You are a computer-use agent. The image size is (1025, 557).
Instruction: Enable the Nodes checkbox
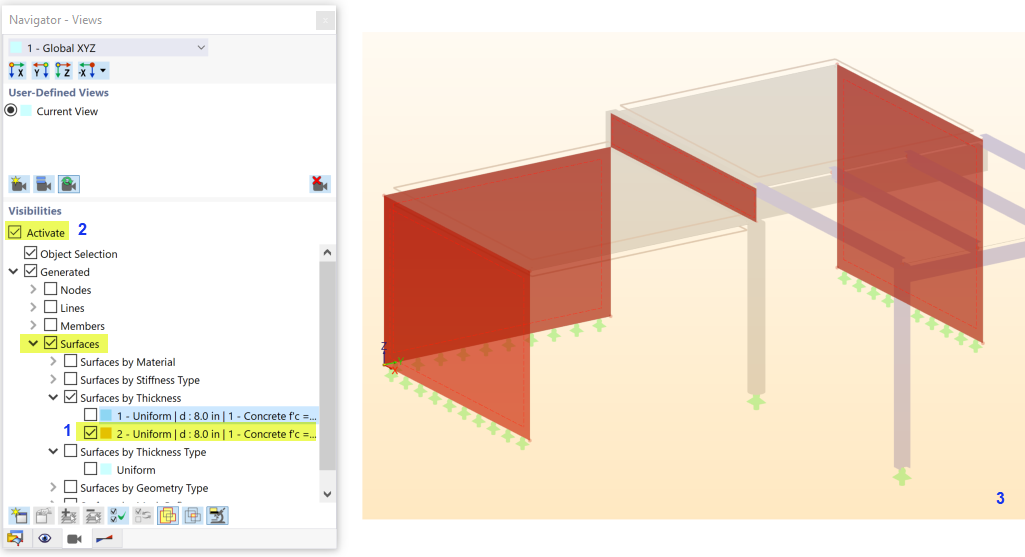(51, 289)
